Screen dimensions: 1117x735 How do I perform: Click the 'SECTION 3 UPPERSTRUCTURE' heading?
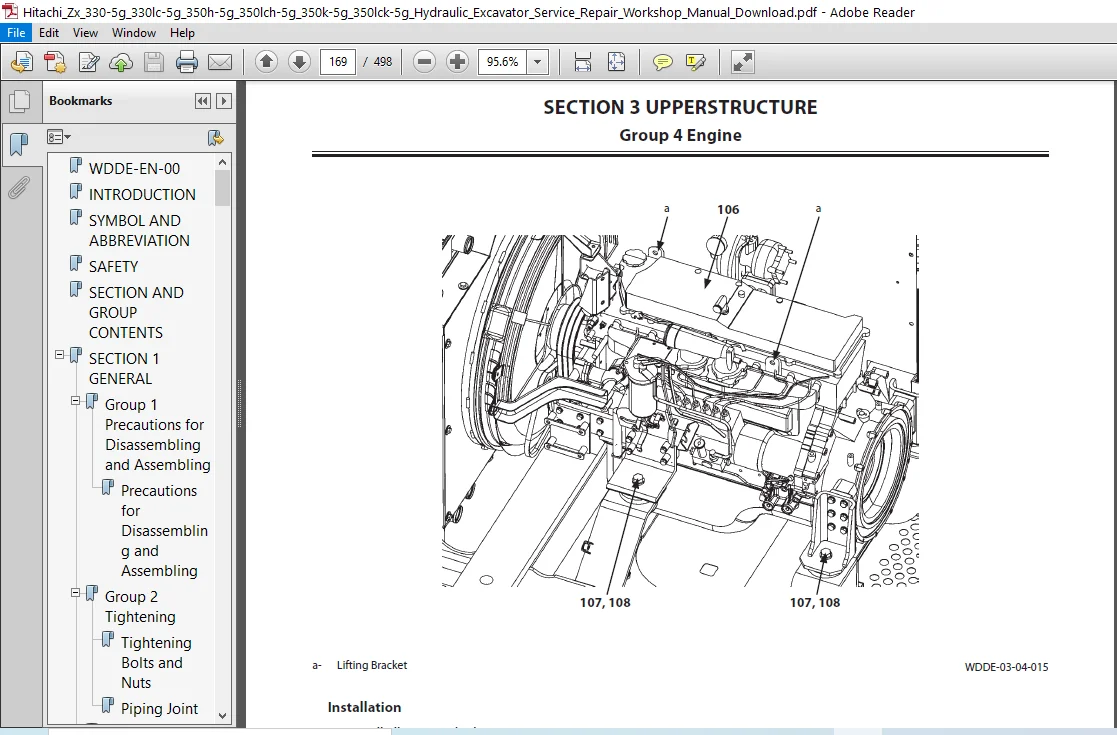pos(680,108)
